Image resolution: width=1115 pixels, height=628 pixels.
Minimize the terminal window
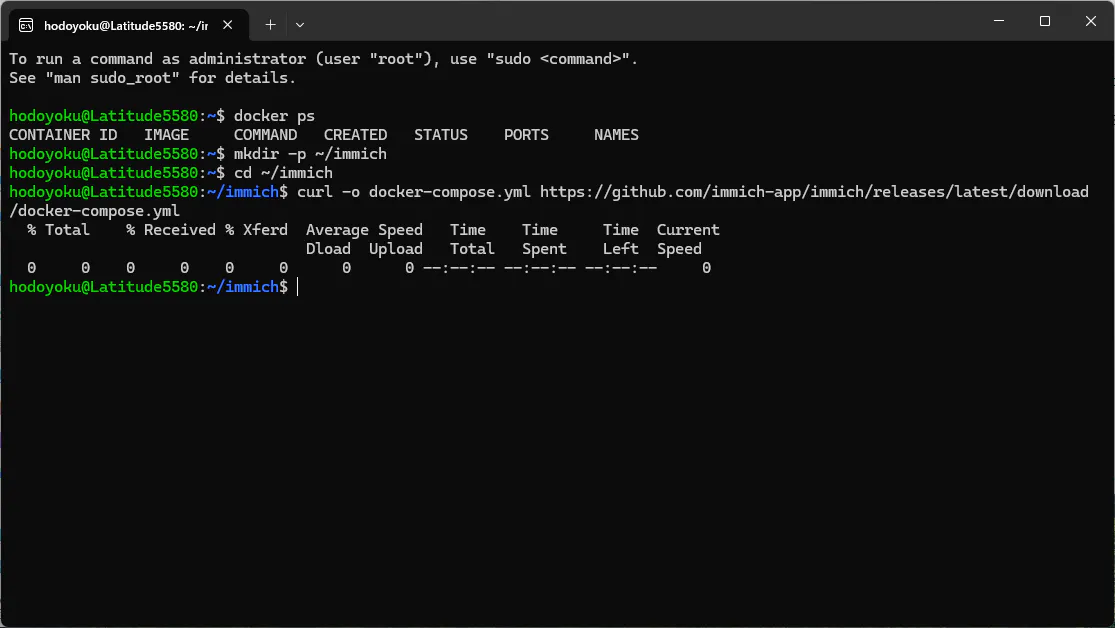[999, 21]
